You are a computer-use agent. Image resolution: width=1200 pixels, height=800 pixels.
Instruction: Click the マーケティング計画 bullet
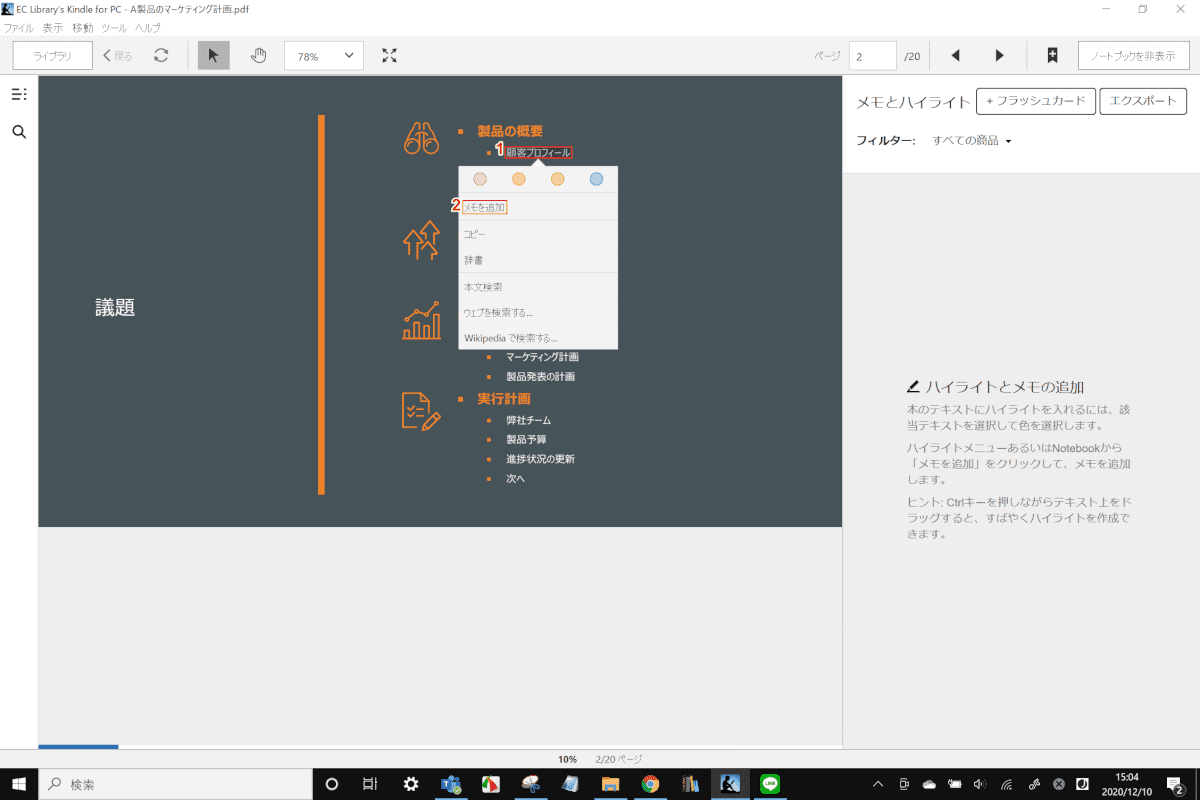[x=542, y=357]
